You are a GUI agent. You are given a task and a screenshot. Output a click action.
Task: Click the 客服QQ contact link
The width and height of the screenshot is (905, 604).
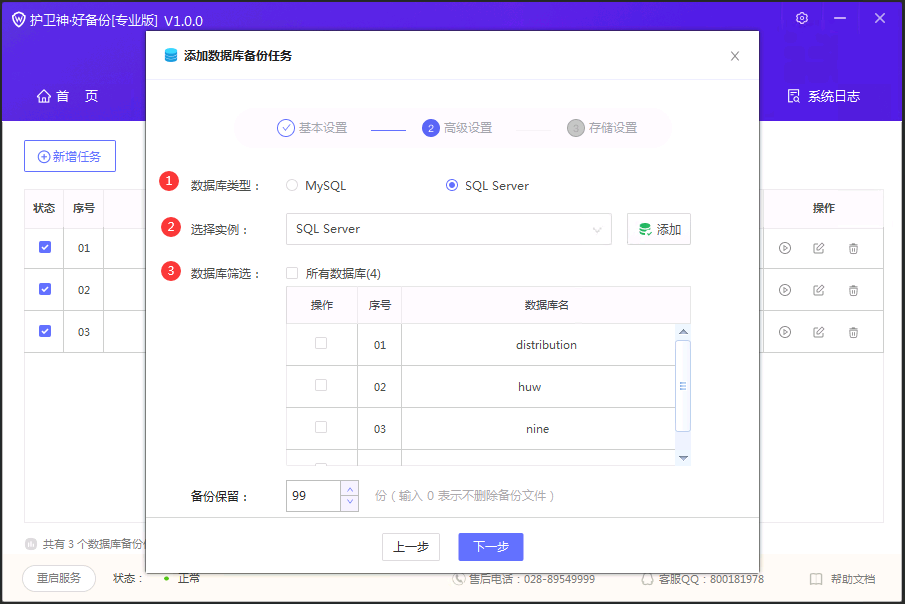click(703, 579)
